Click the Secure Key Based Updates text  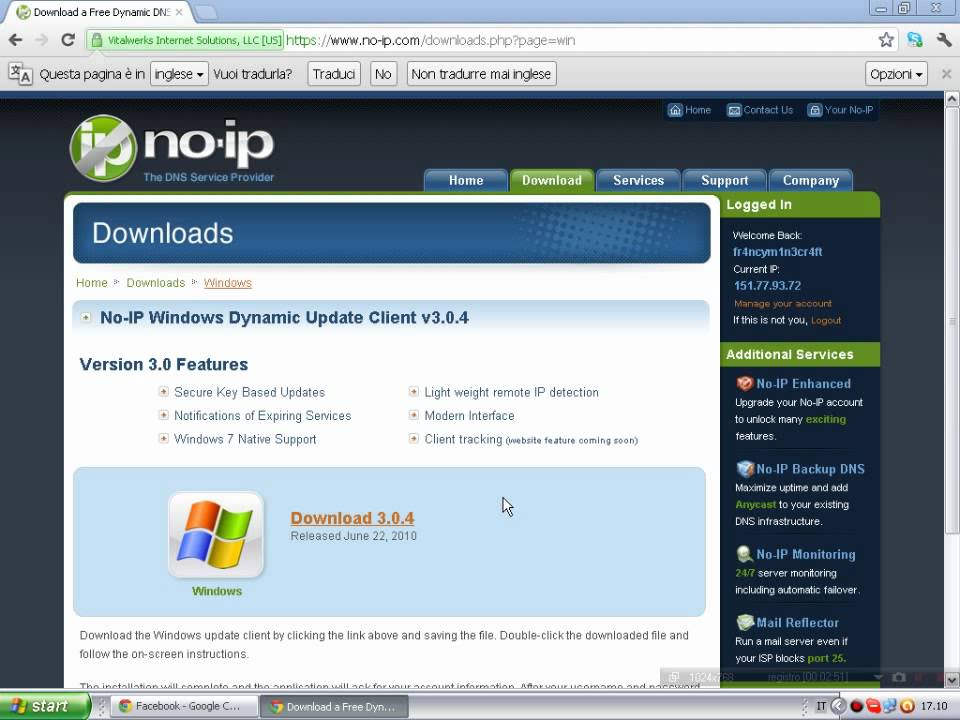click(x=249, y=392)
